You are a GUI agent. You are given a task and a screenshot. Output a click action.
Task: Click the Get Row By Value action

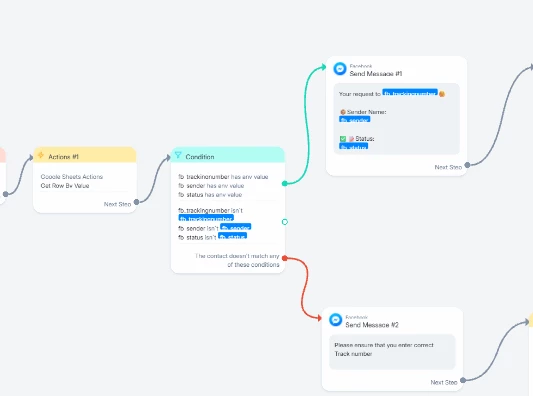pyautogui.click(x=65, y=186)
